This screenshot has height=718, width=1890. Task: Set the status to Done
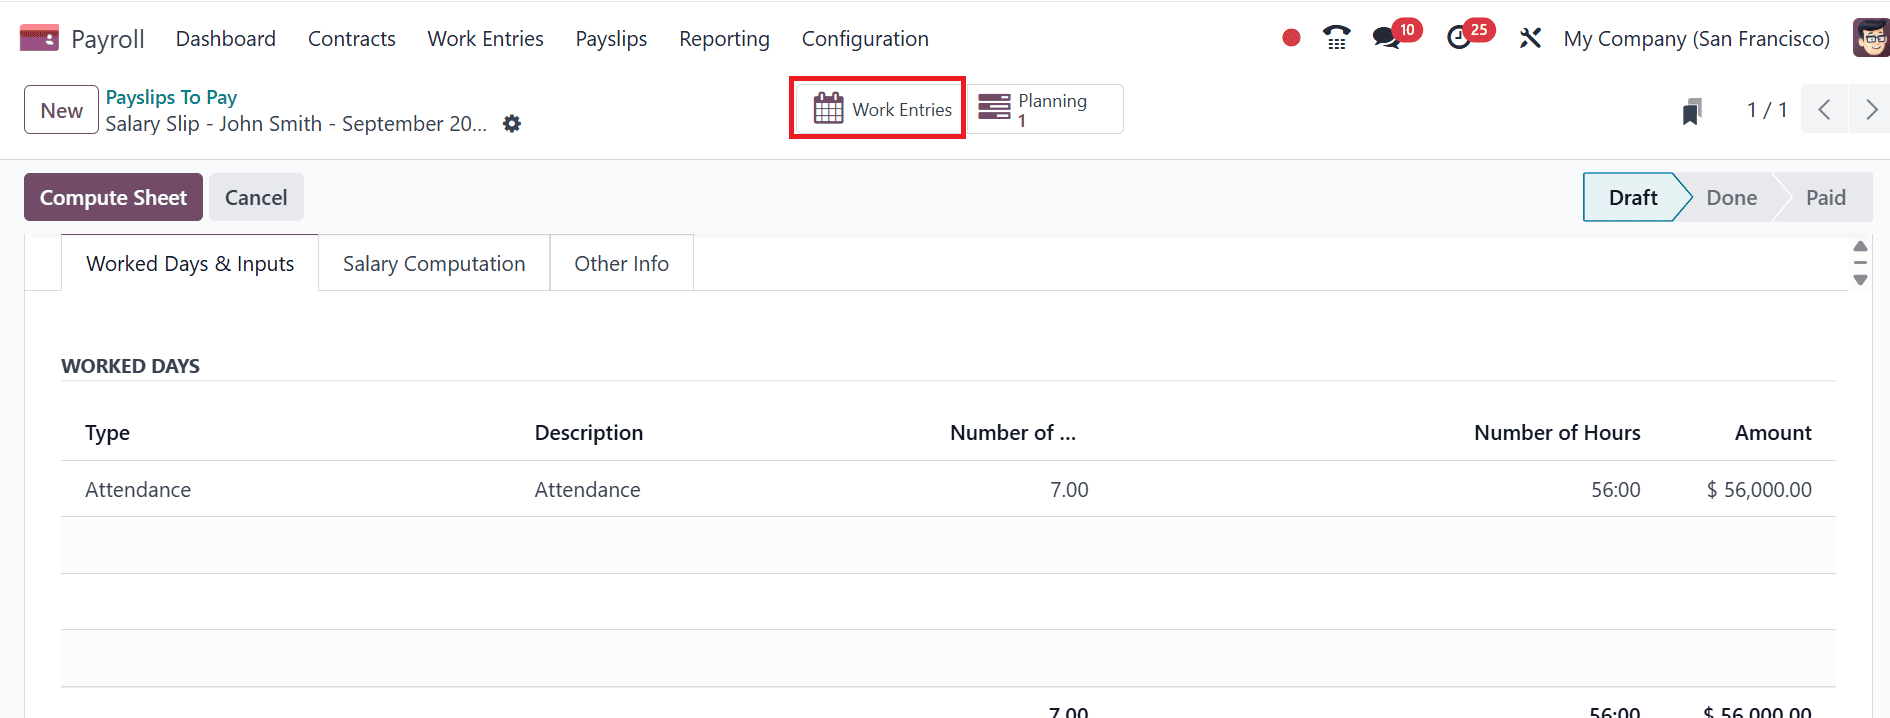tap(1731, 198)
